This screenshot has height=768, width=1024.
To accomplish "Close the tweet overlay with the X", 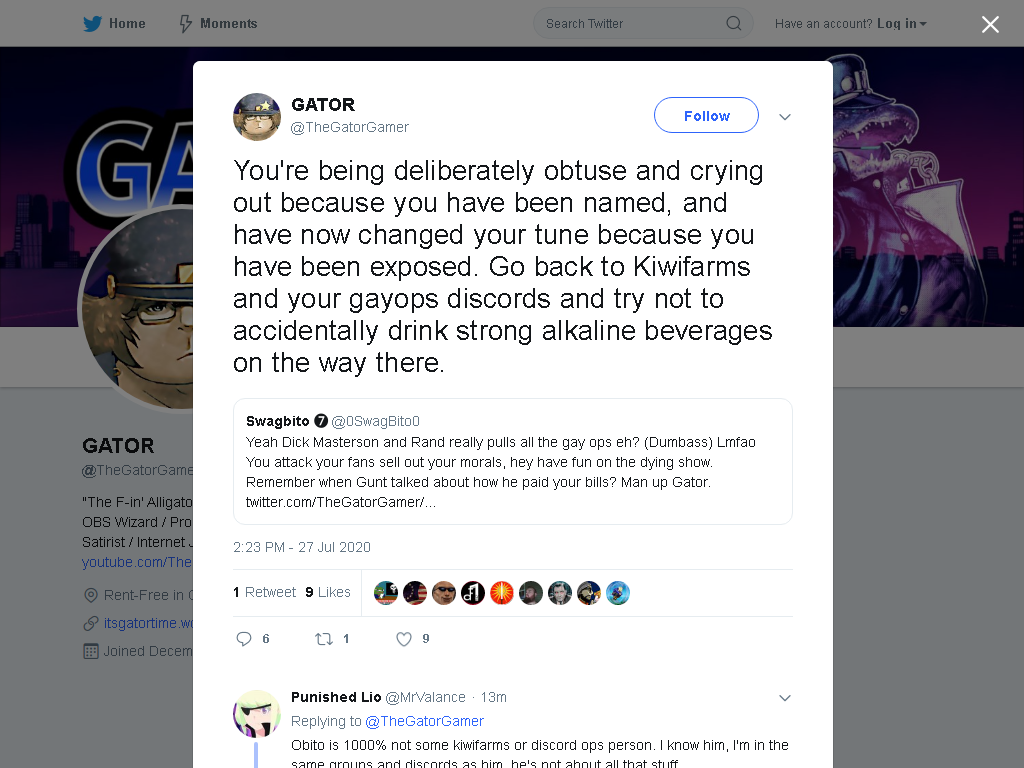I will (990, 24).
